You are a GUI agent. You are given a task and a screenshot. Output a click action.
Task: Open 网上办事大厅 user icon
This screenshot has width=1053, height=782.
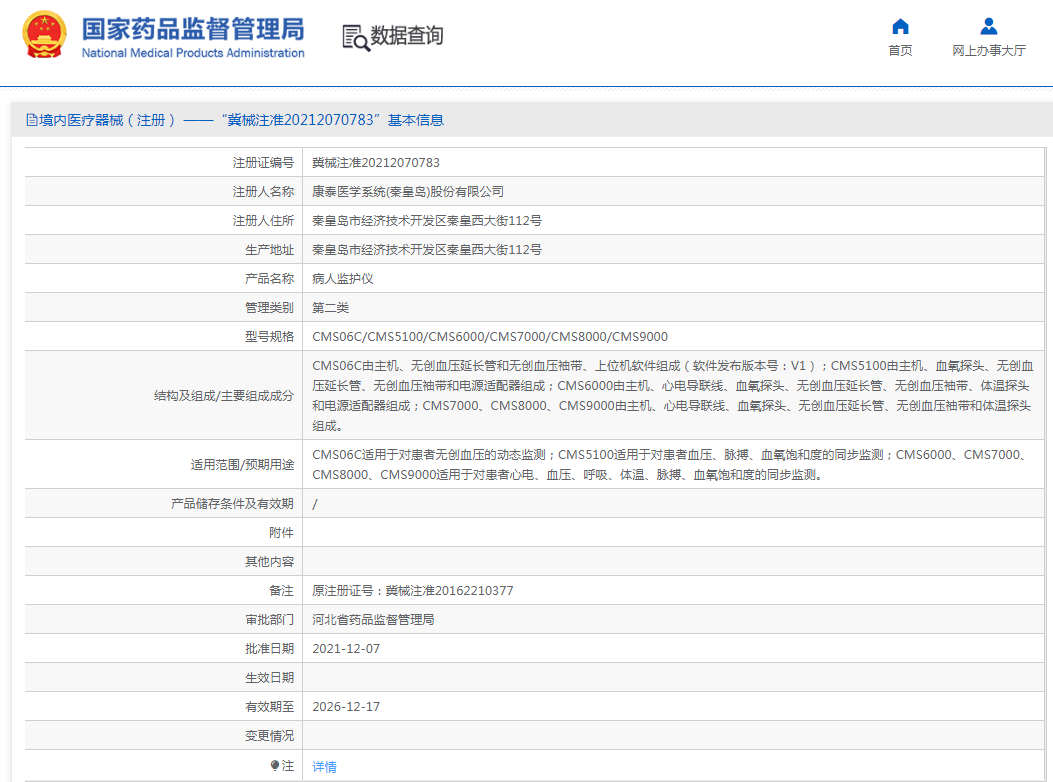(x=989, y=26)
